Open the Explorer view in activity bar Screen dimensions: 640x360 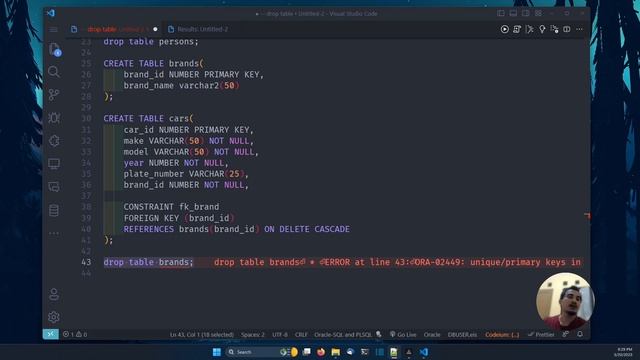click(54, 49)
